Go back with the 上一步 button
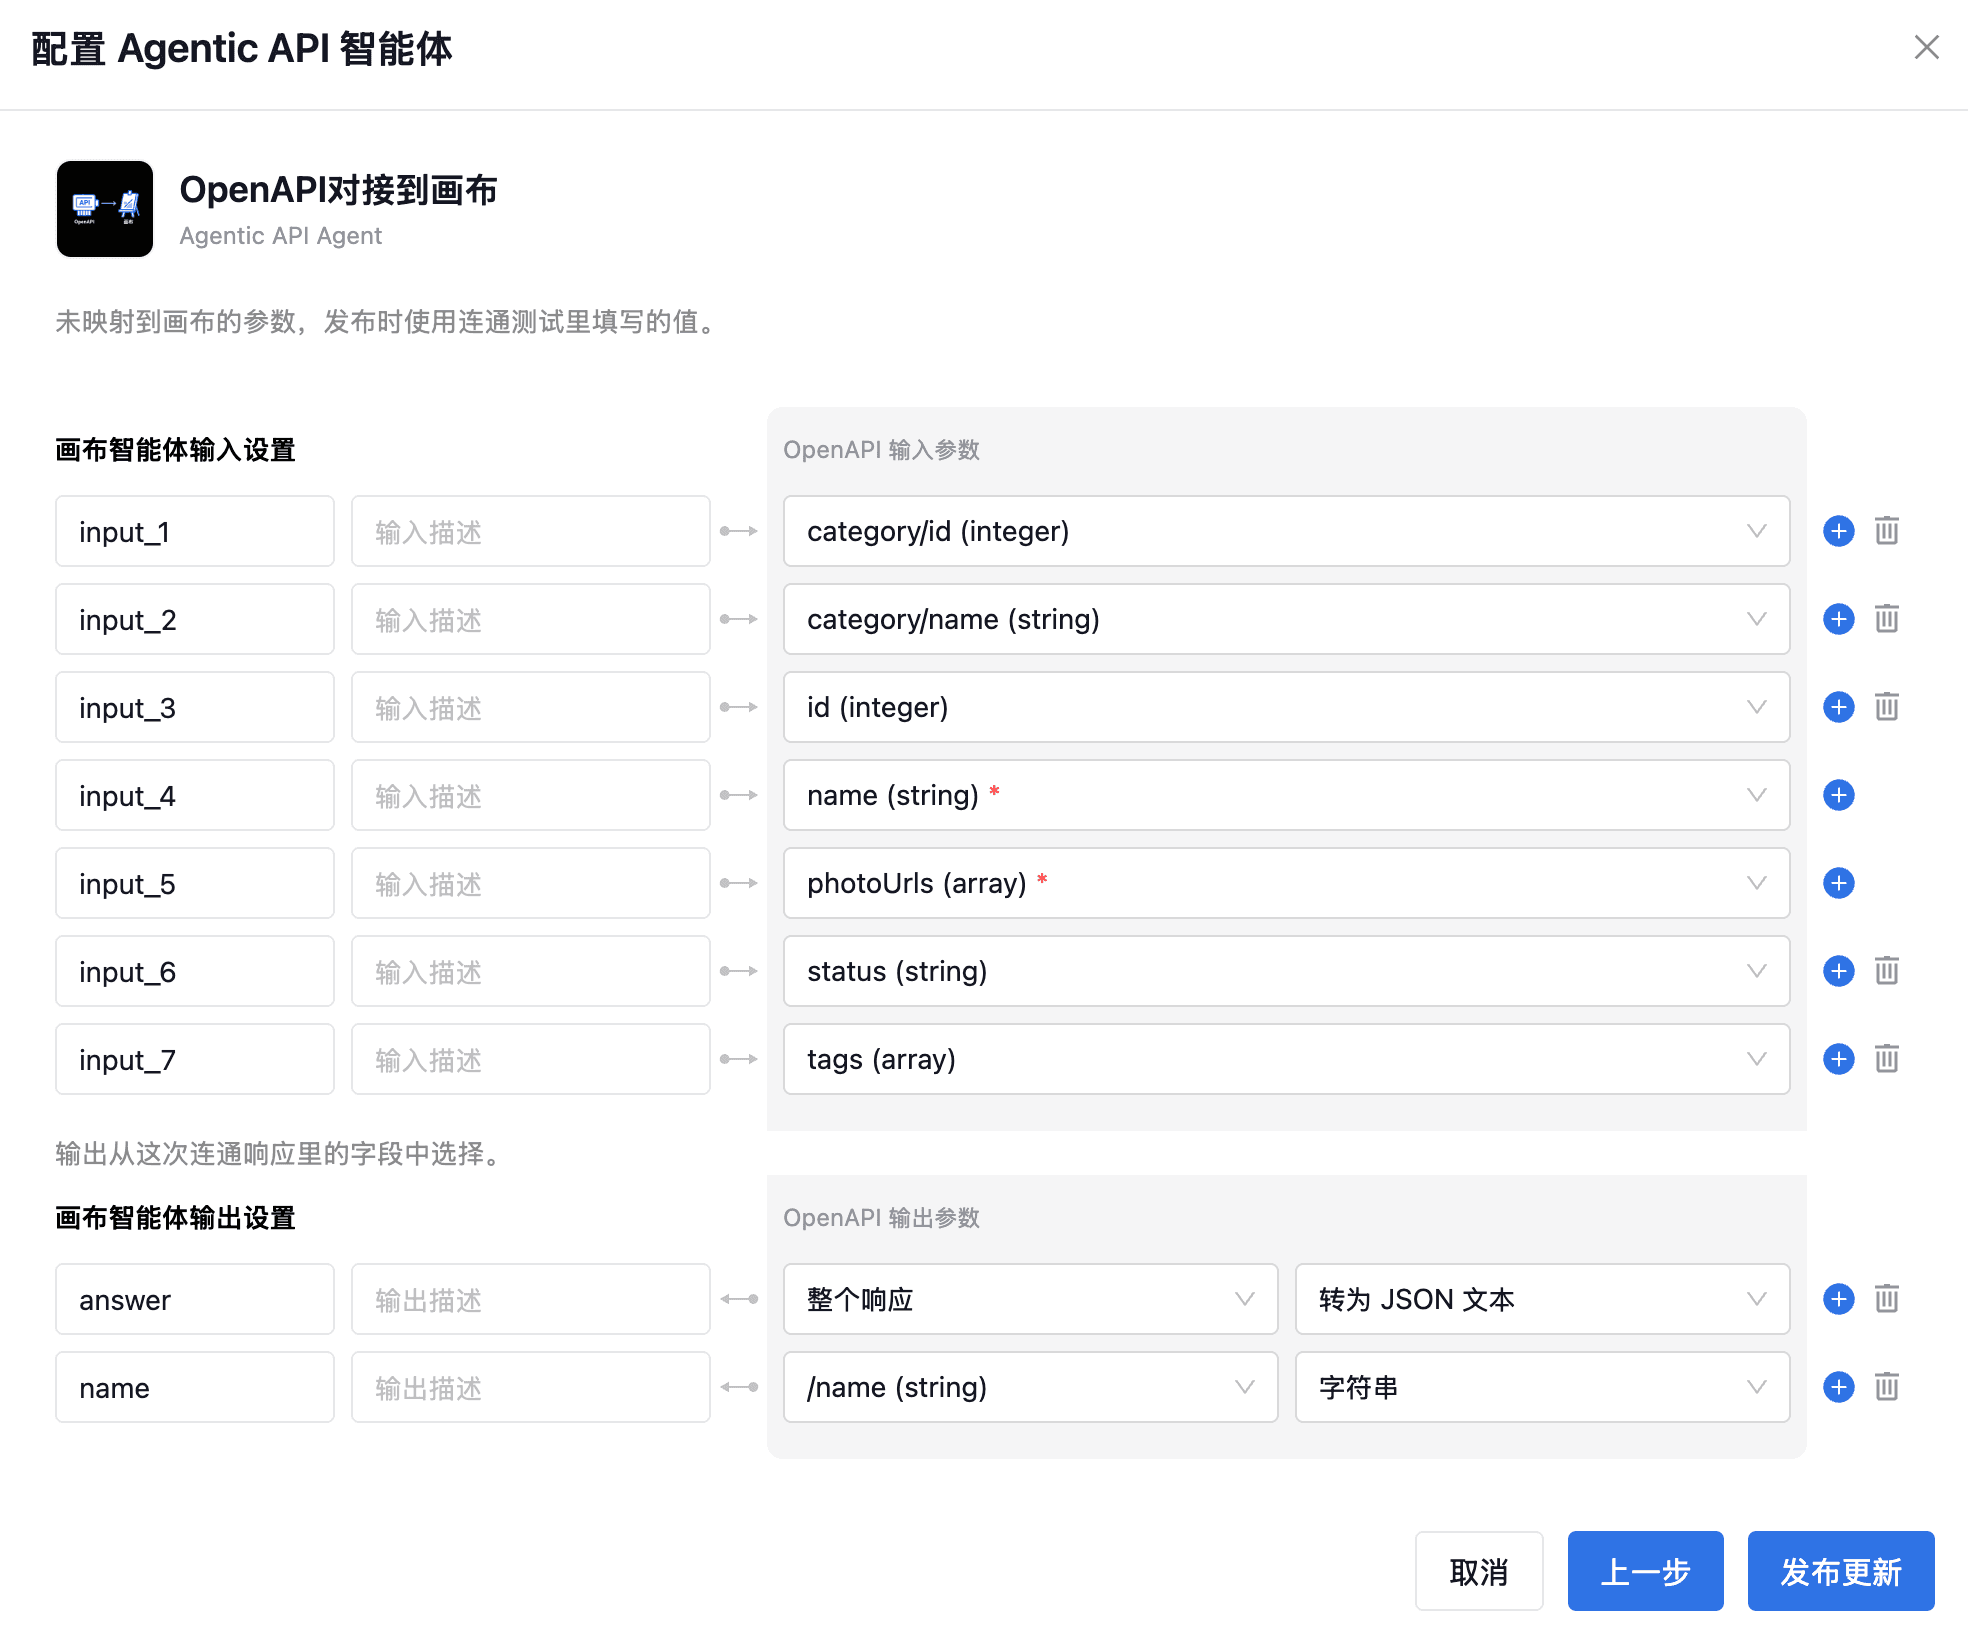The height and width of the screenshot is (1638, 1968). click(1645, 1571)
